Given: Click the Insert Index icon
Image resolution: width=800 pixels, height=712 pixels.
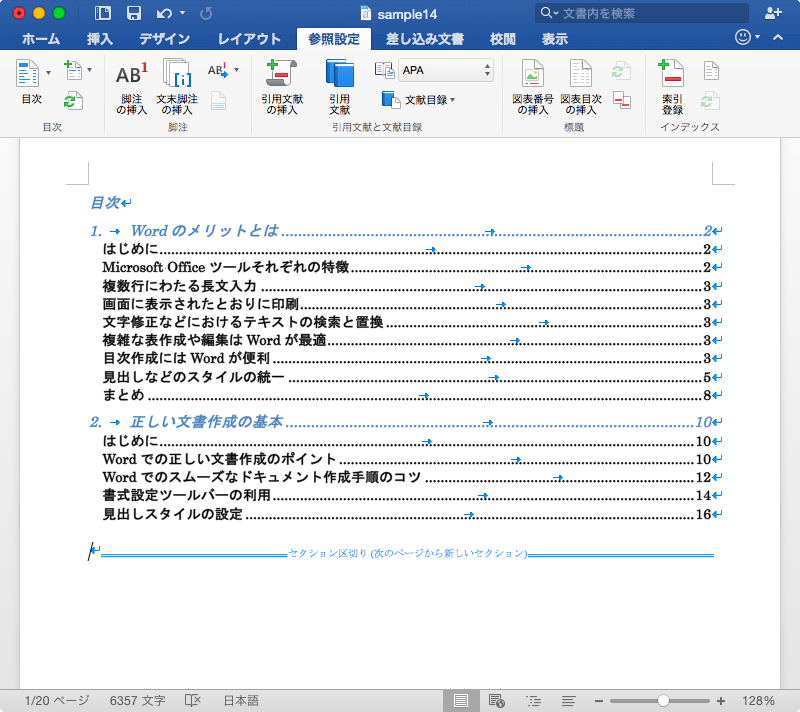Looking at the screenshot, I should point(711,70).
